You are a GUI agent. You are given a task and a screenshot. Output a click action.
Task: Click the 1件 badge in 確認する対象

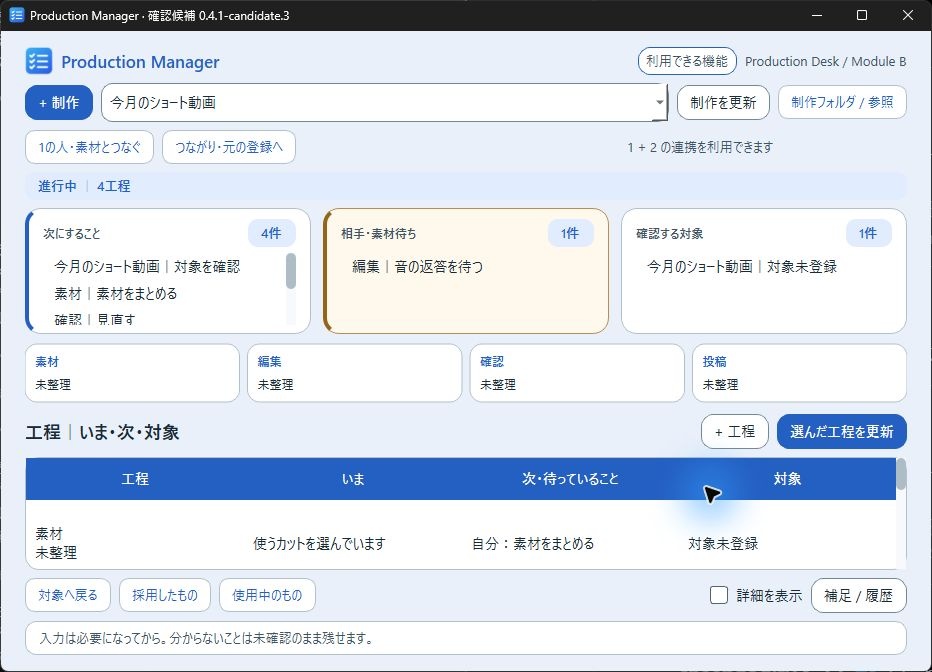868,234
